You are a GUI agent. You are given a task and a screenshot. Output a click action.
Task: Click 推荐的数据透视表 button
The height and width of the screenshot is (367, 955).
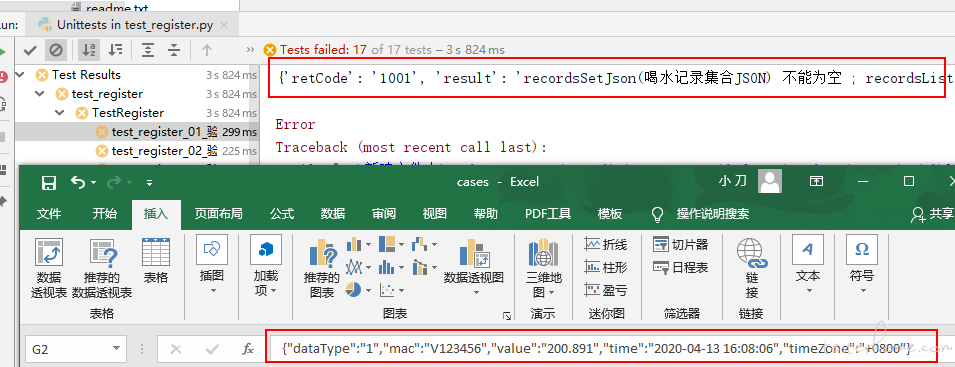pyautogui.click(x=102, y=268)
